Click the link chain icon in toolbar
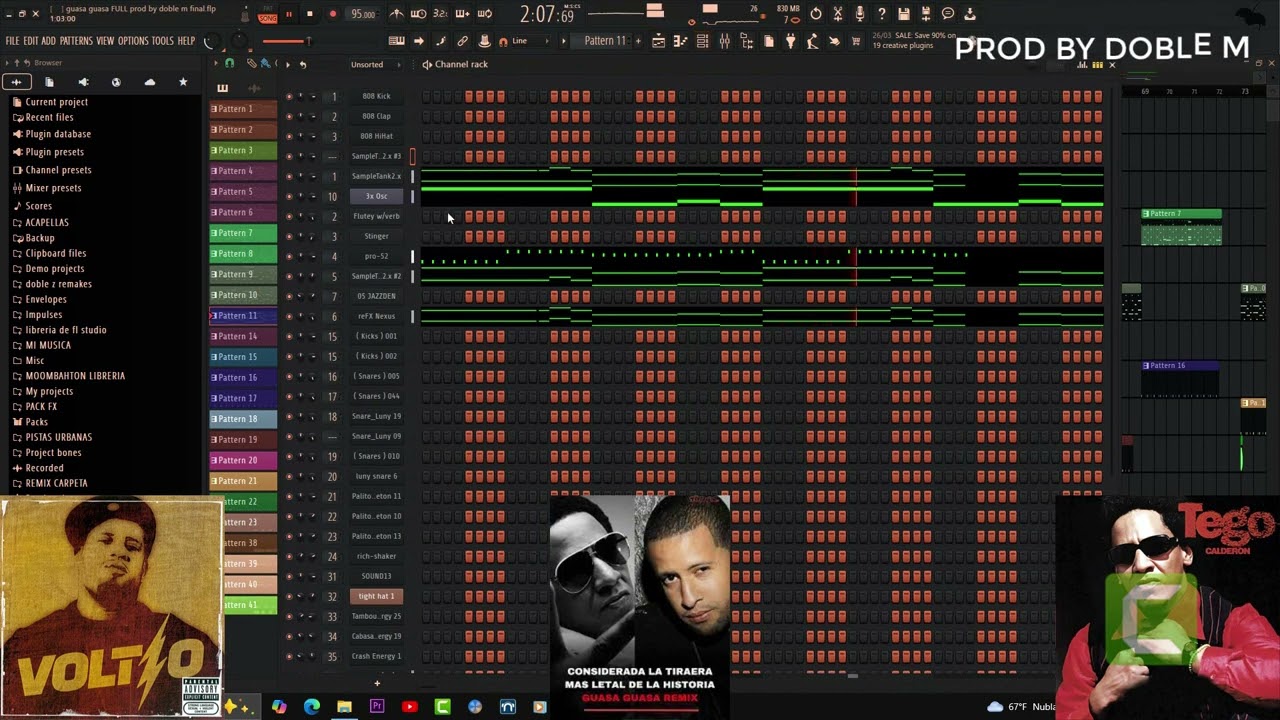Screen dimensions: 1280x720 462,41
